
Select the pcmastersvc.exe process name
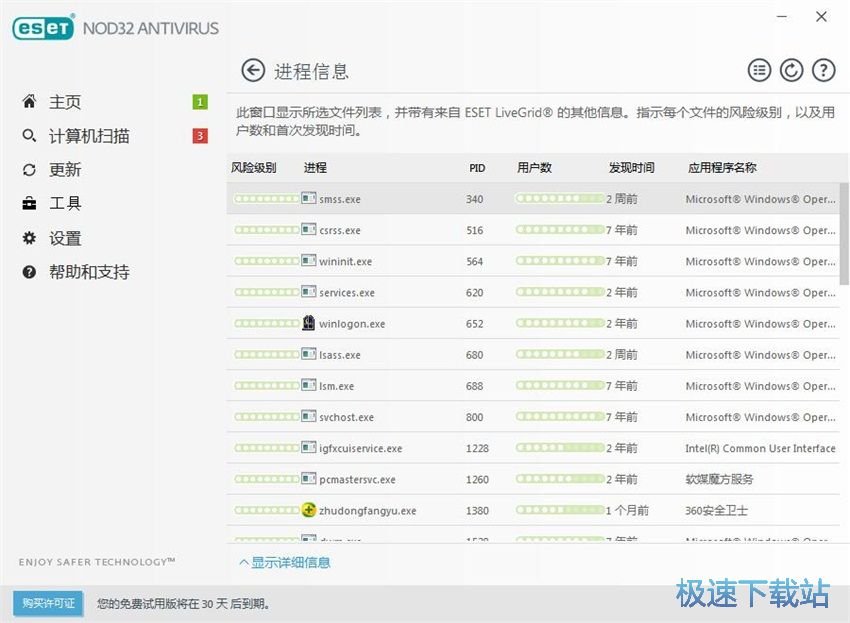coord(358,479)
